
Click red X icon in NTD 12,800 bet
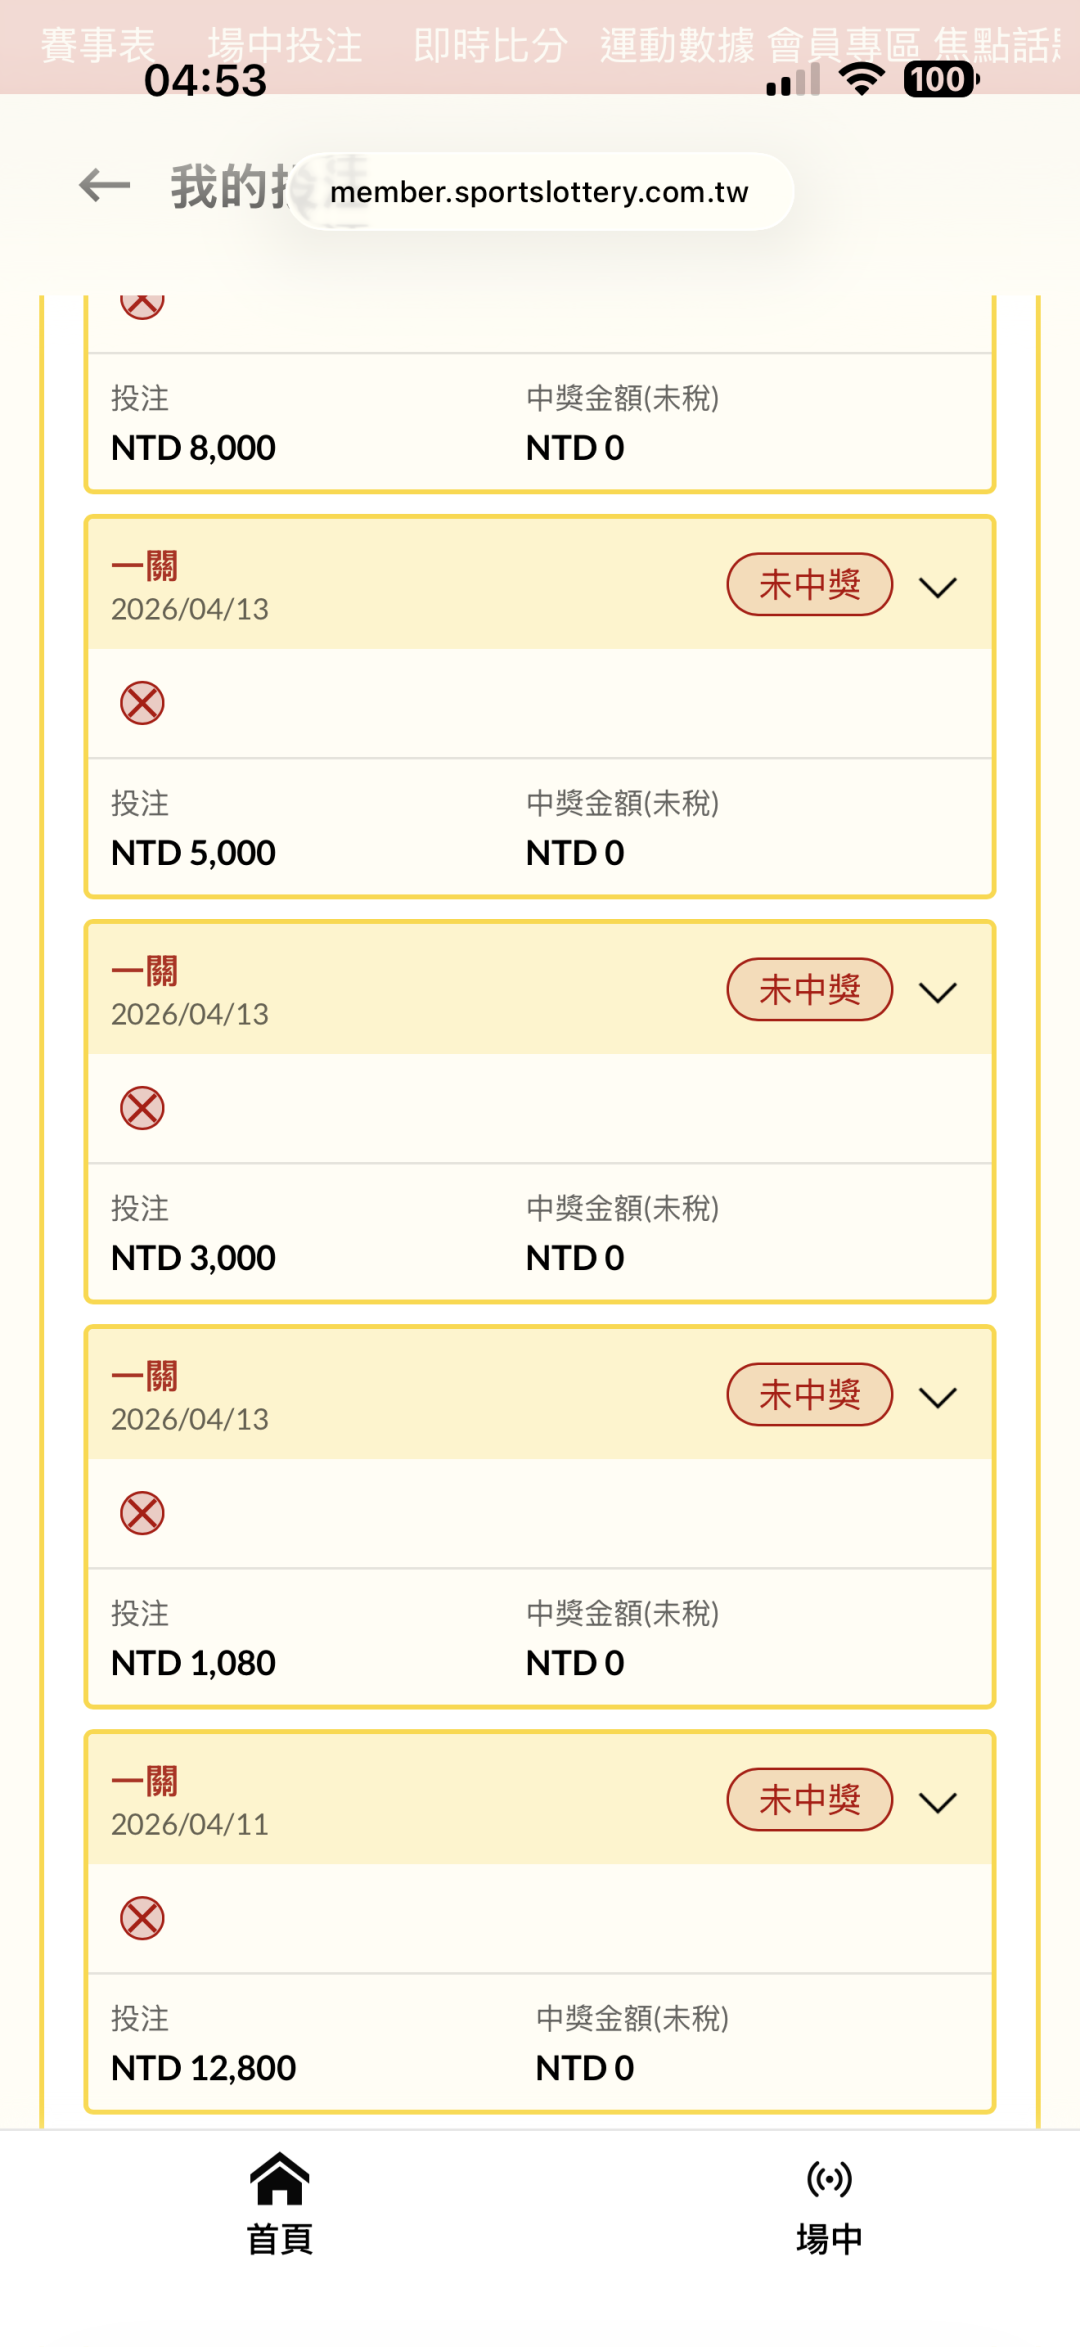point(142,1918)
